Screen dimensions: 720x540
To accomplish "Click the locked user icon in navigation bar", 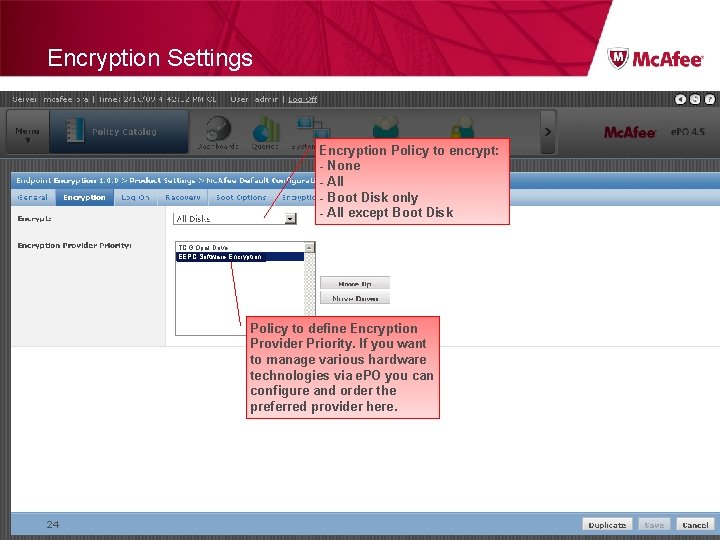I will click(462, 127).
